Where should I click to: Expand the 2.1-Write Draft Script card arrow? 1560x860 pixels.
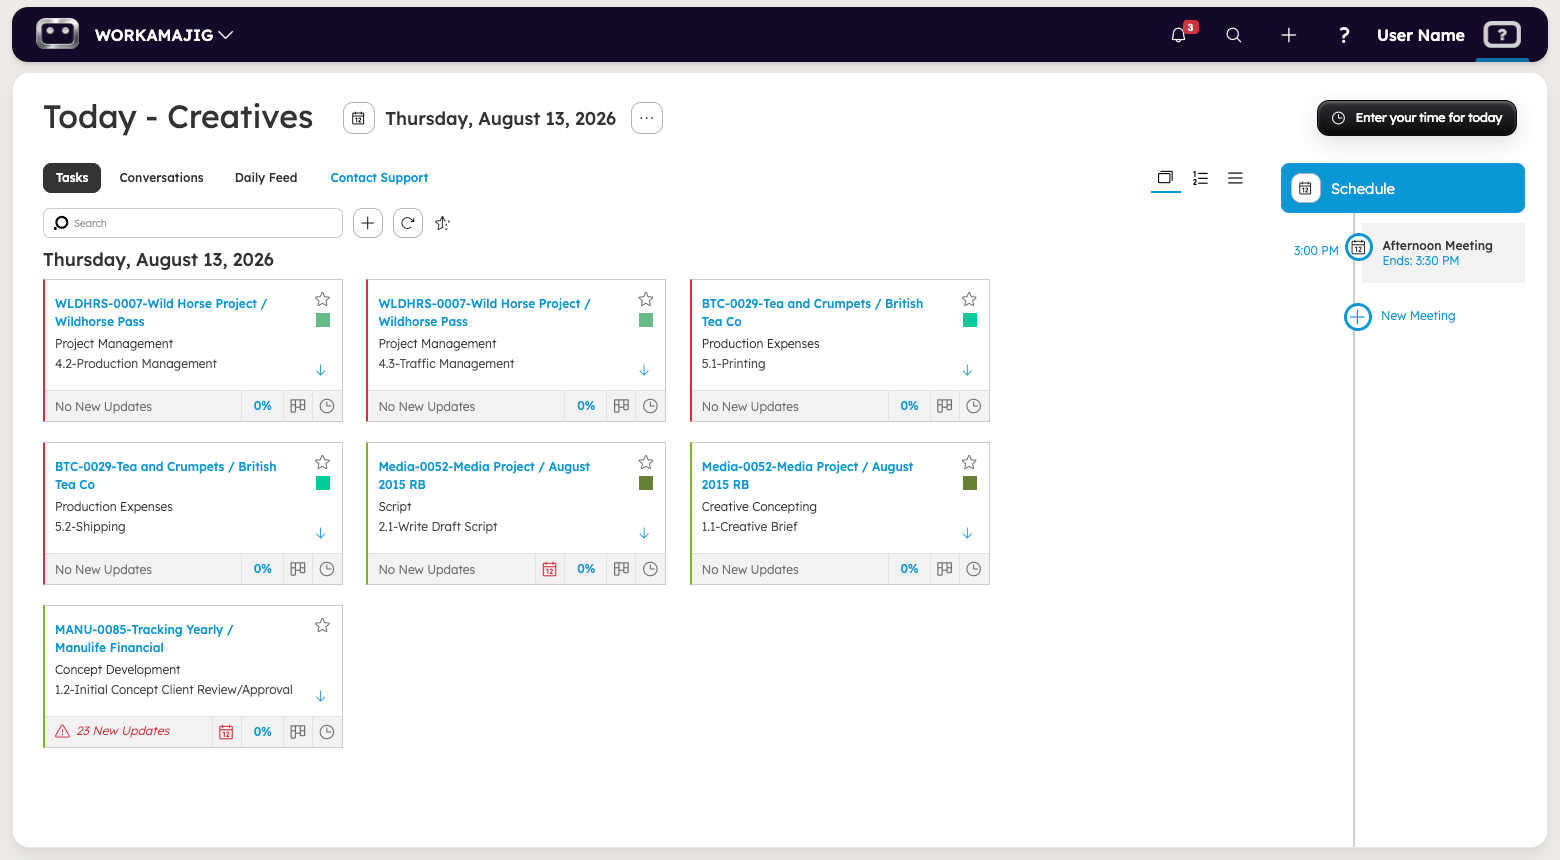tap(644, 533)
